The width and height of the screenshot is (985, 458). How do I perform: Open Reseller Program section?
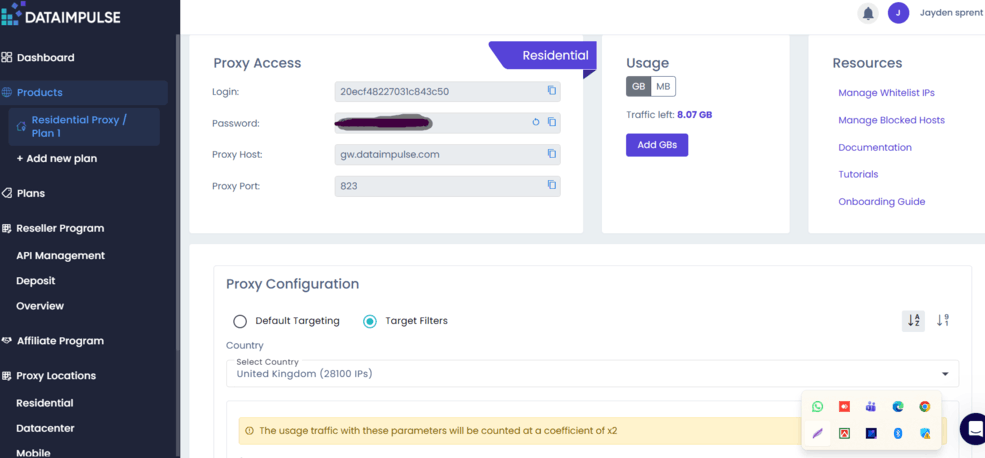(60, 228)
